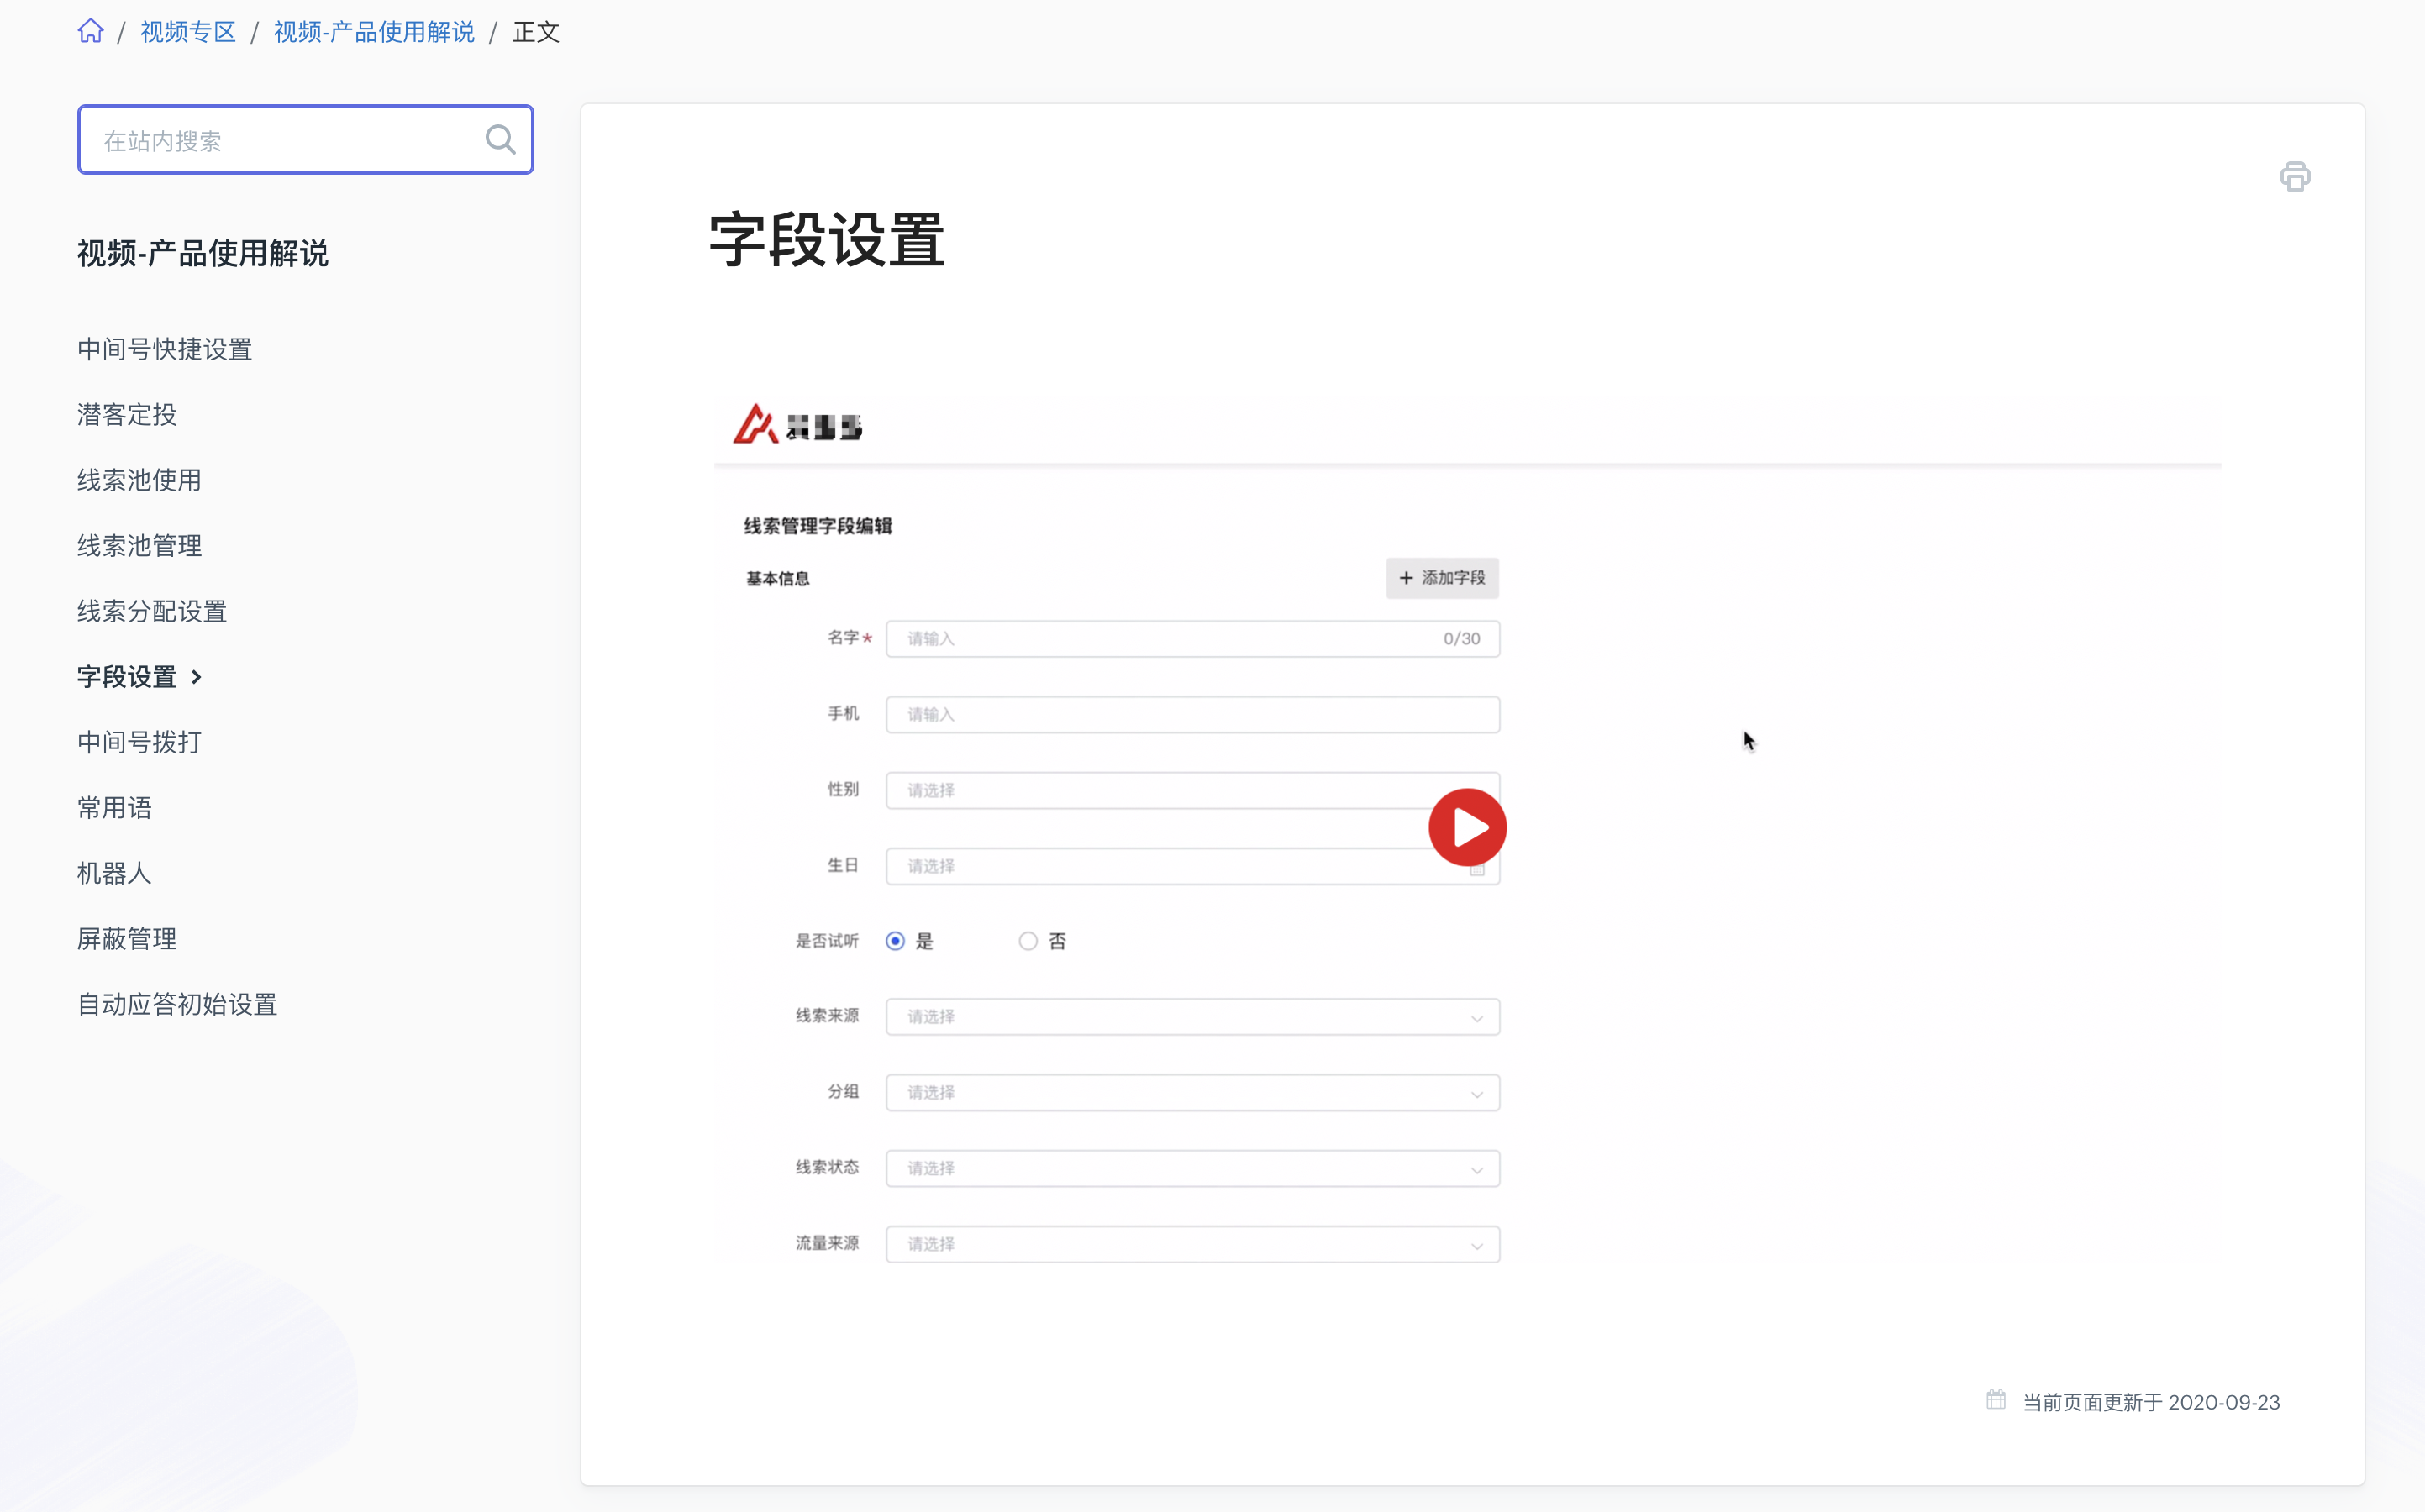
Task: Click the 视频-产品使用解说 sidebar heading
Action: pyautogui.click(x=203, y=253)
